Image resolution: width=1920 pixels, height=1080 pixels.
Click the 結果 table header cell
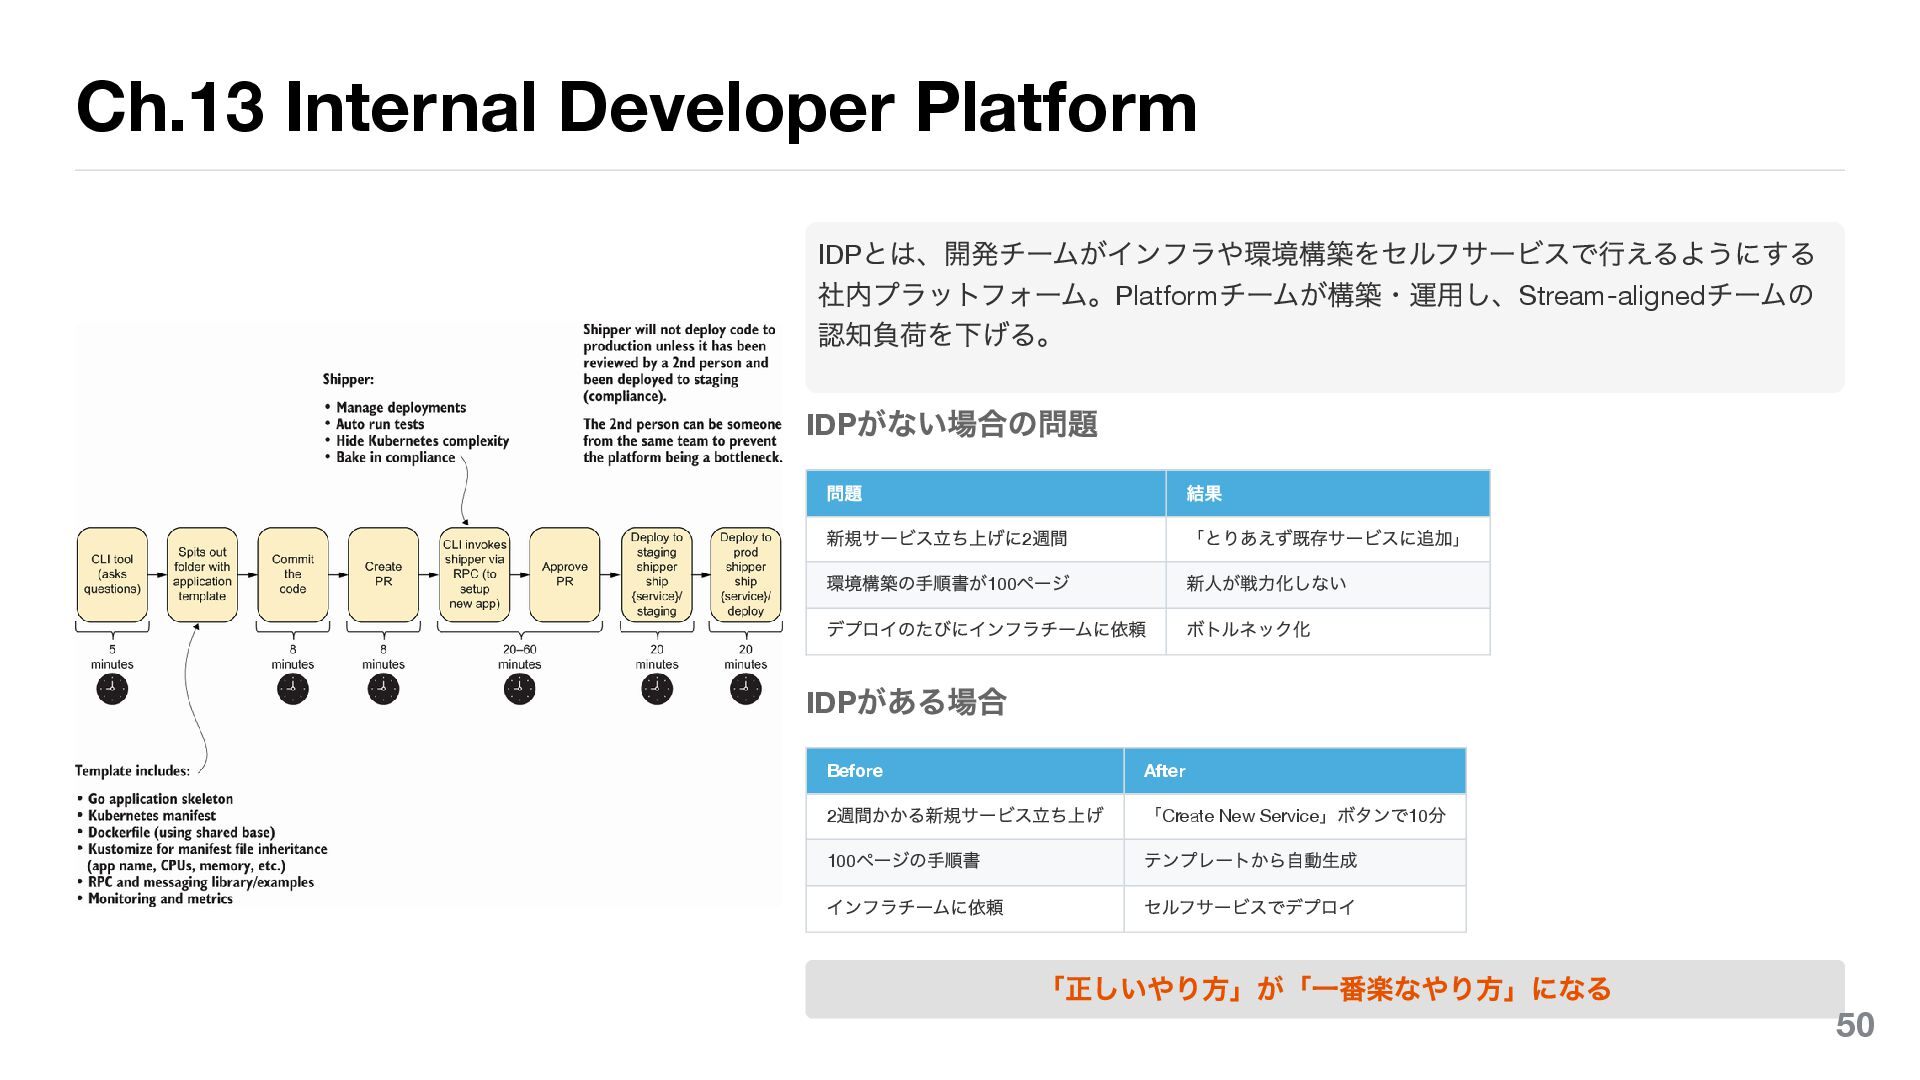(1327, 493)
